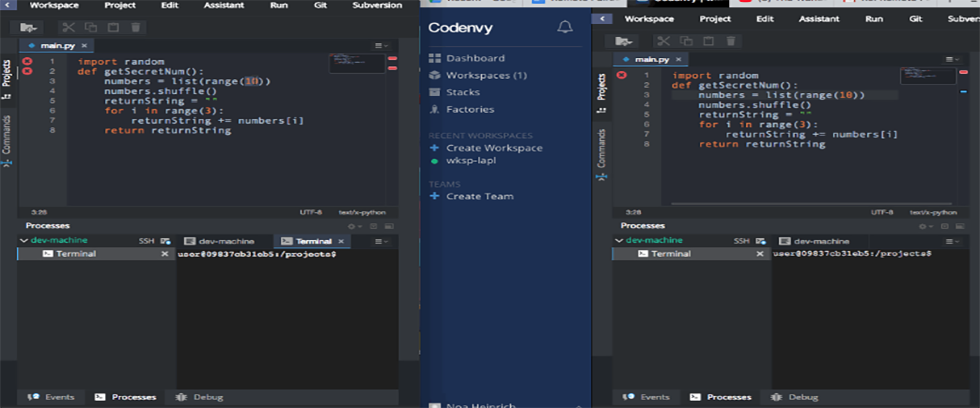Switch to the Debug tab in right IDE
The width and height of the screenshot is (980, 408).
tap(795, 397)
